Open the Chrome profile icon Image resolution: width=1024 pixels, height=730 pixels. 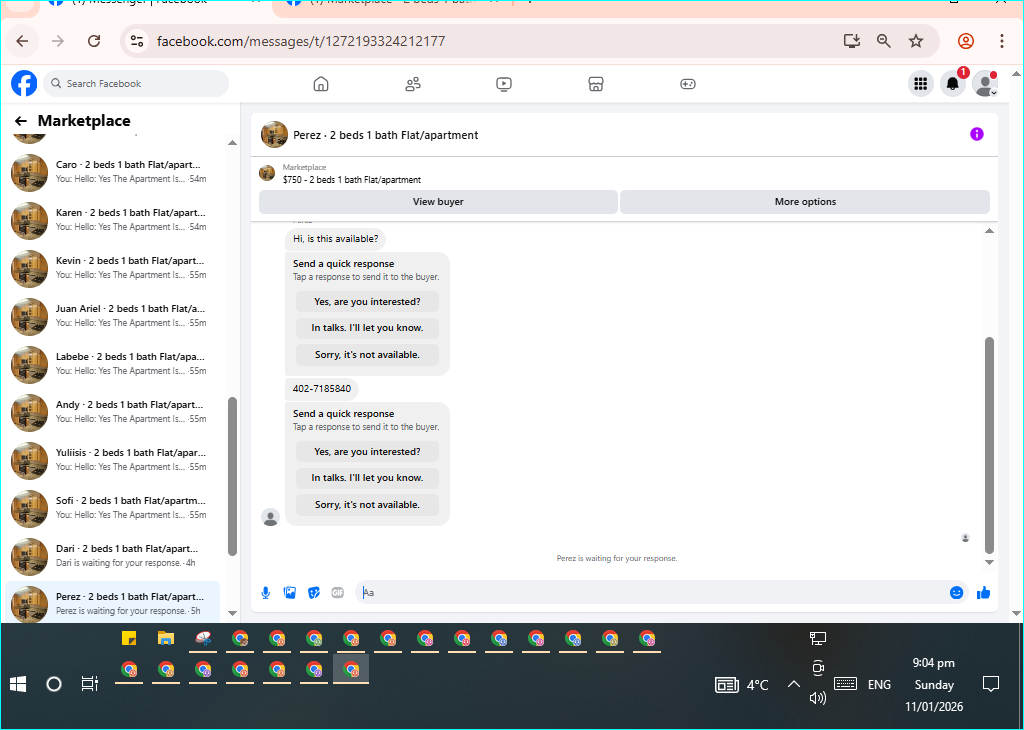[966, 41]
